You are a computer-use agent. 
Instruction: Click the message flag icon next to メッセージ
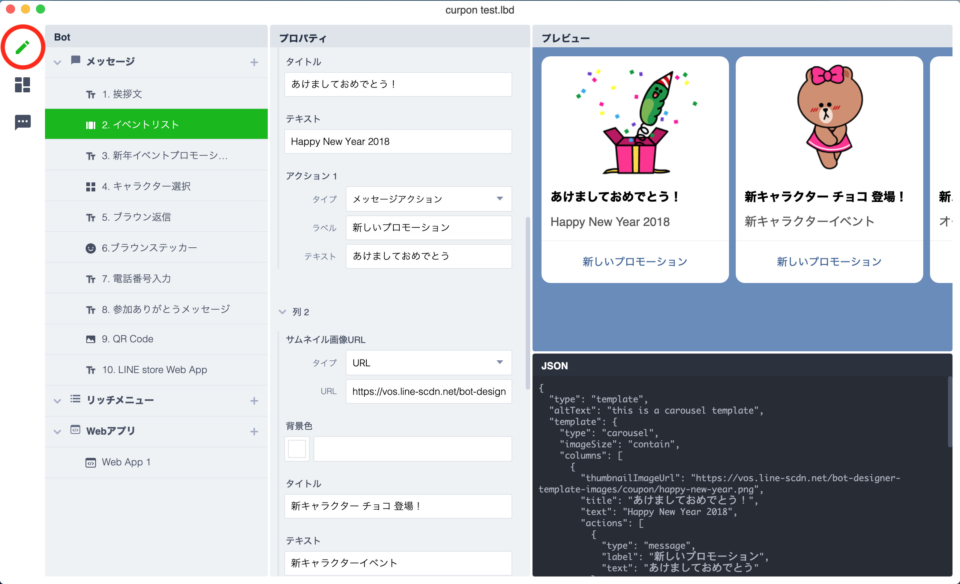click(75, 61)
